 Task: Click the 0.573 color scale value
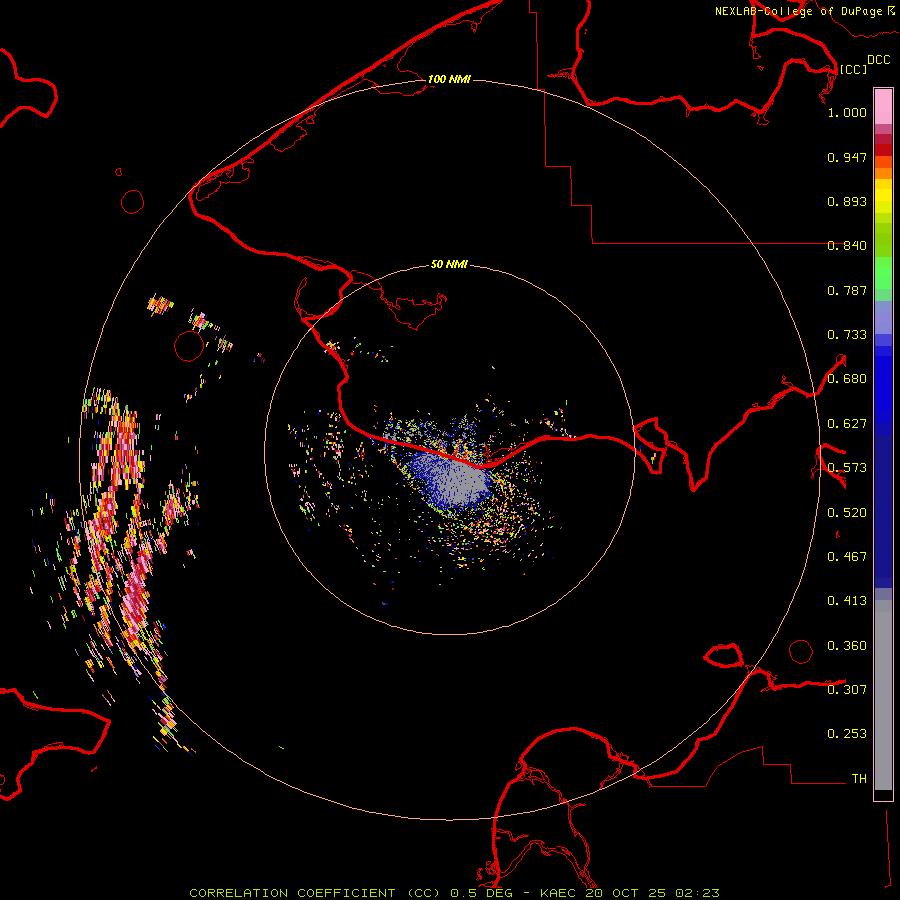click(847, 468)
